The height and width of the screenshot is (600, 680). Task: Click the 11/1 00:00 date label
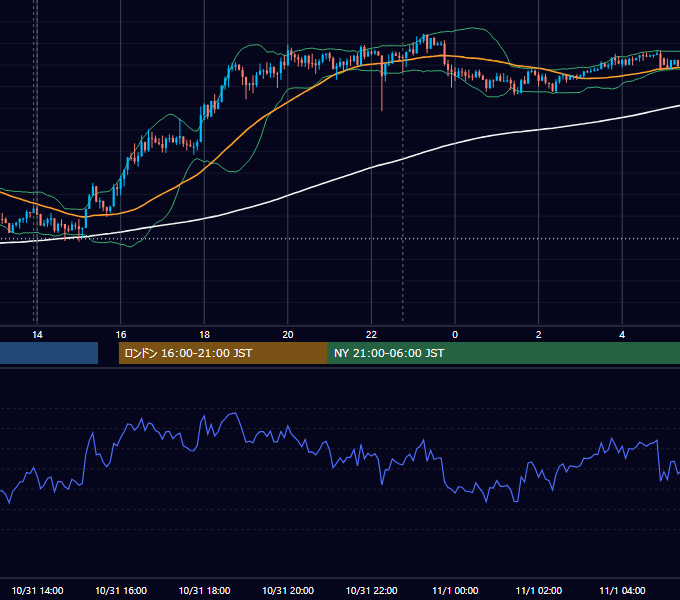tap(455, 590)
